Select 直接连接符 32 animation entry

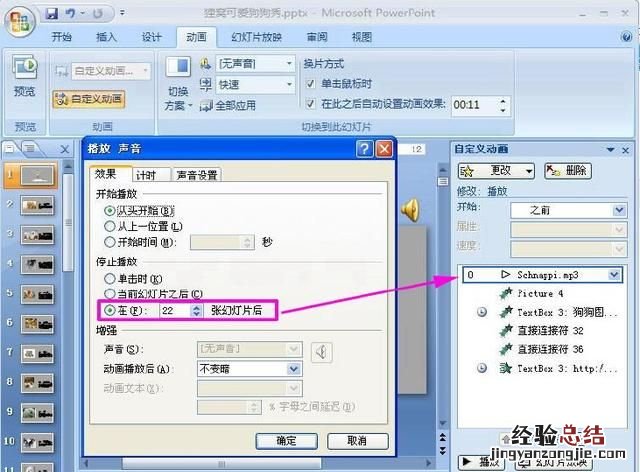click(541, 330)
